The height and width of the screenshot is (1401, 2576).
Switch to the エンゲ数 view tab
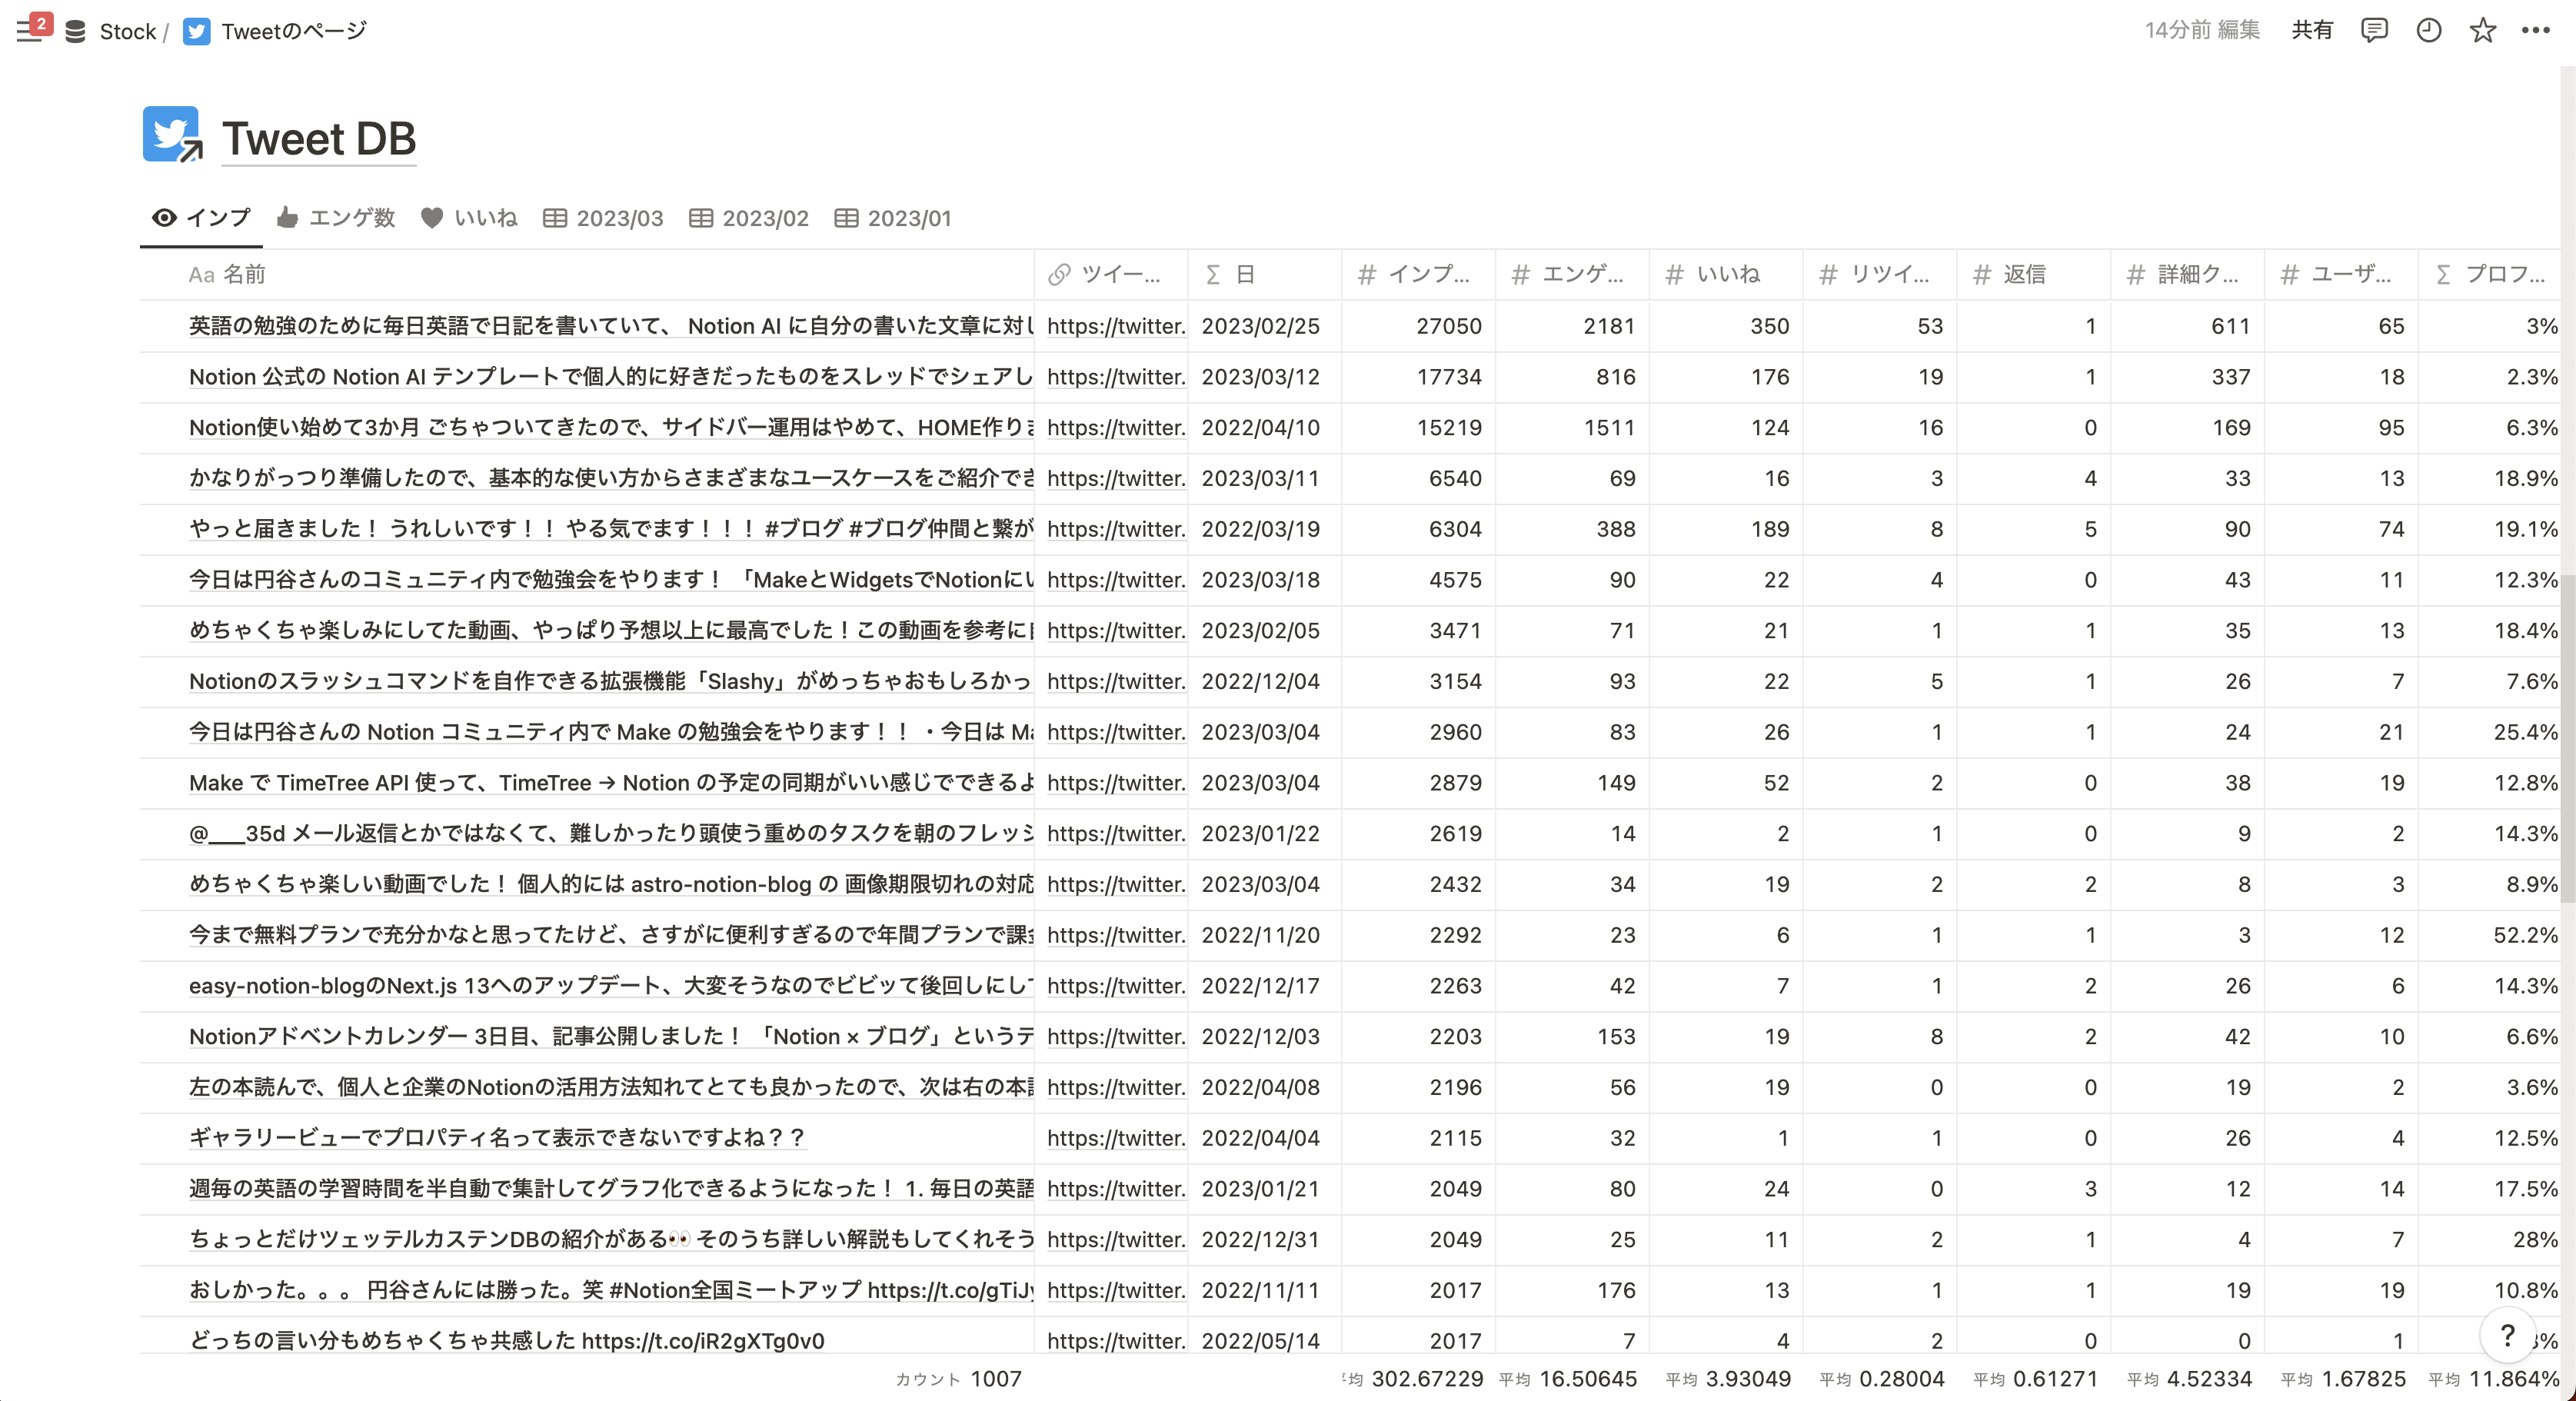pos(336,218)
